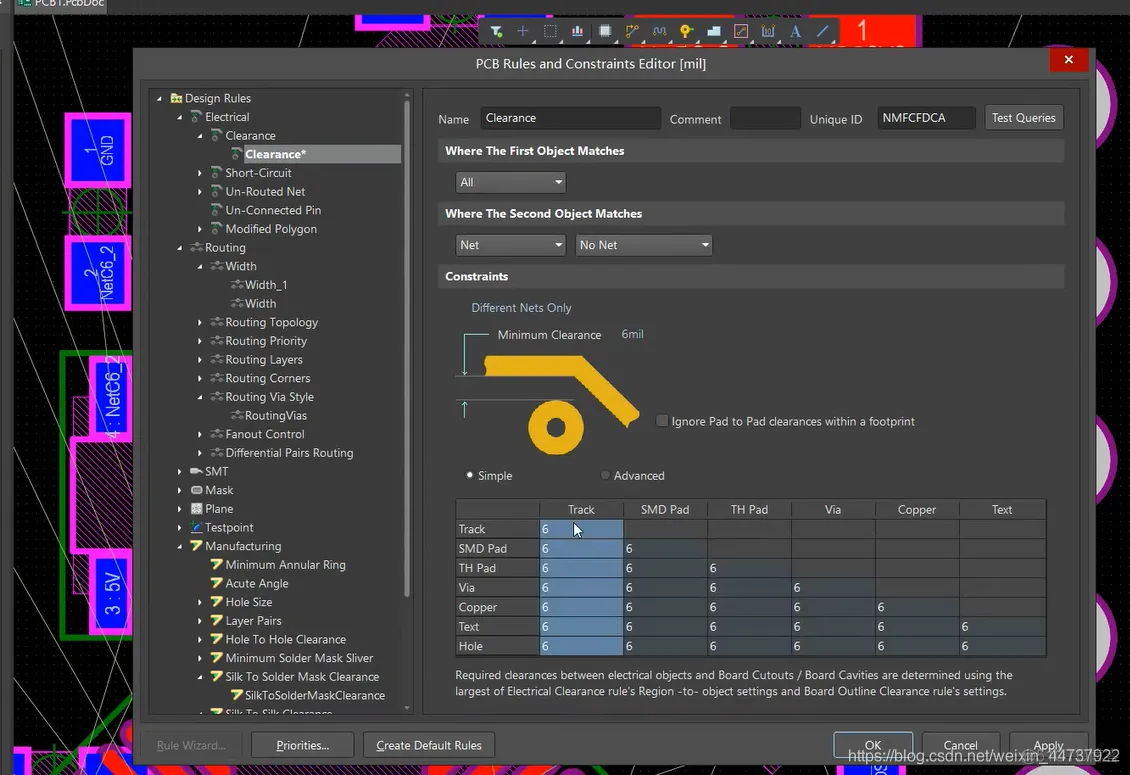Select the place text string A icon
Viewport: 1130px width, 775px height.
[795, 31]
